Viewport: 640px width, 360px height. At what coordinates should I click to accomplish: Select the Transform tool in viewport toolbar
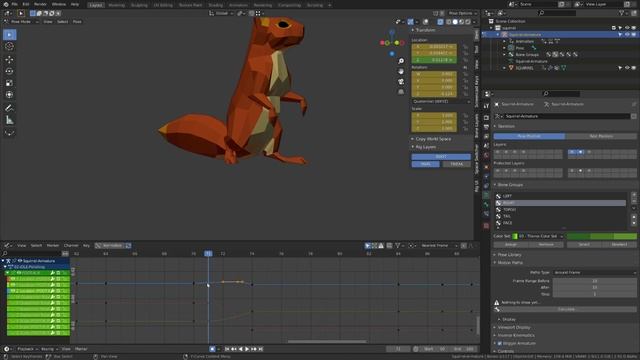point(9,95)
